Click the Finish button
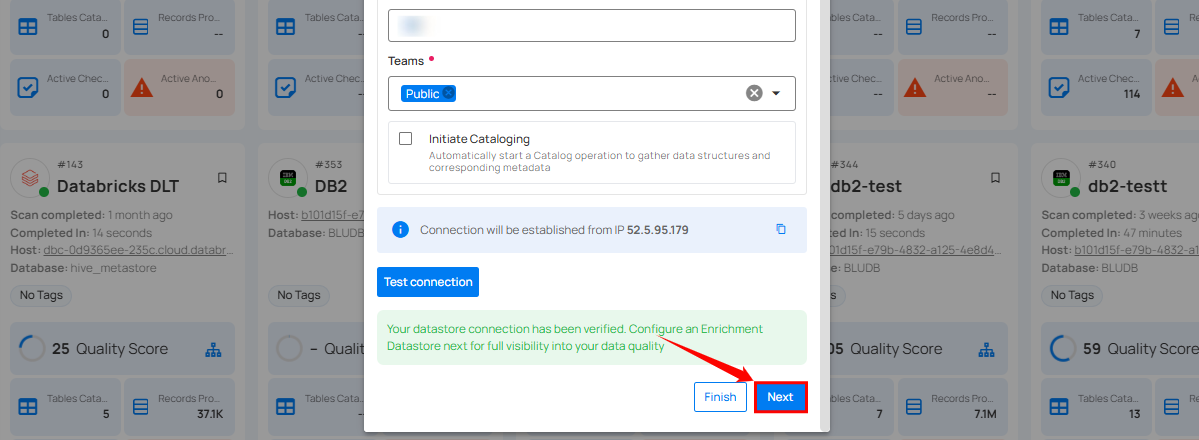Screen dimensions: 1199x440 point(720,397)
